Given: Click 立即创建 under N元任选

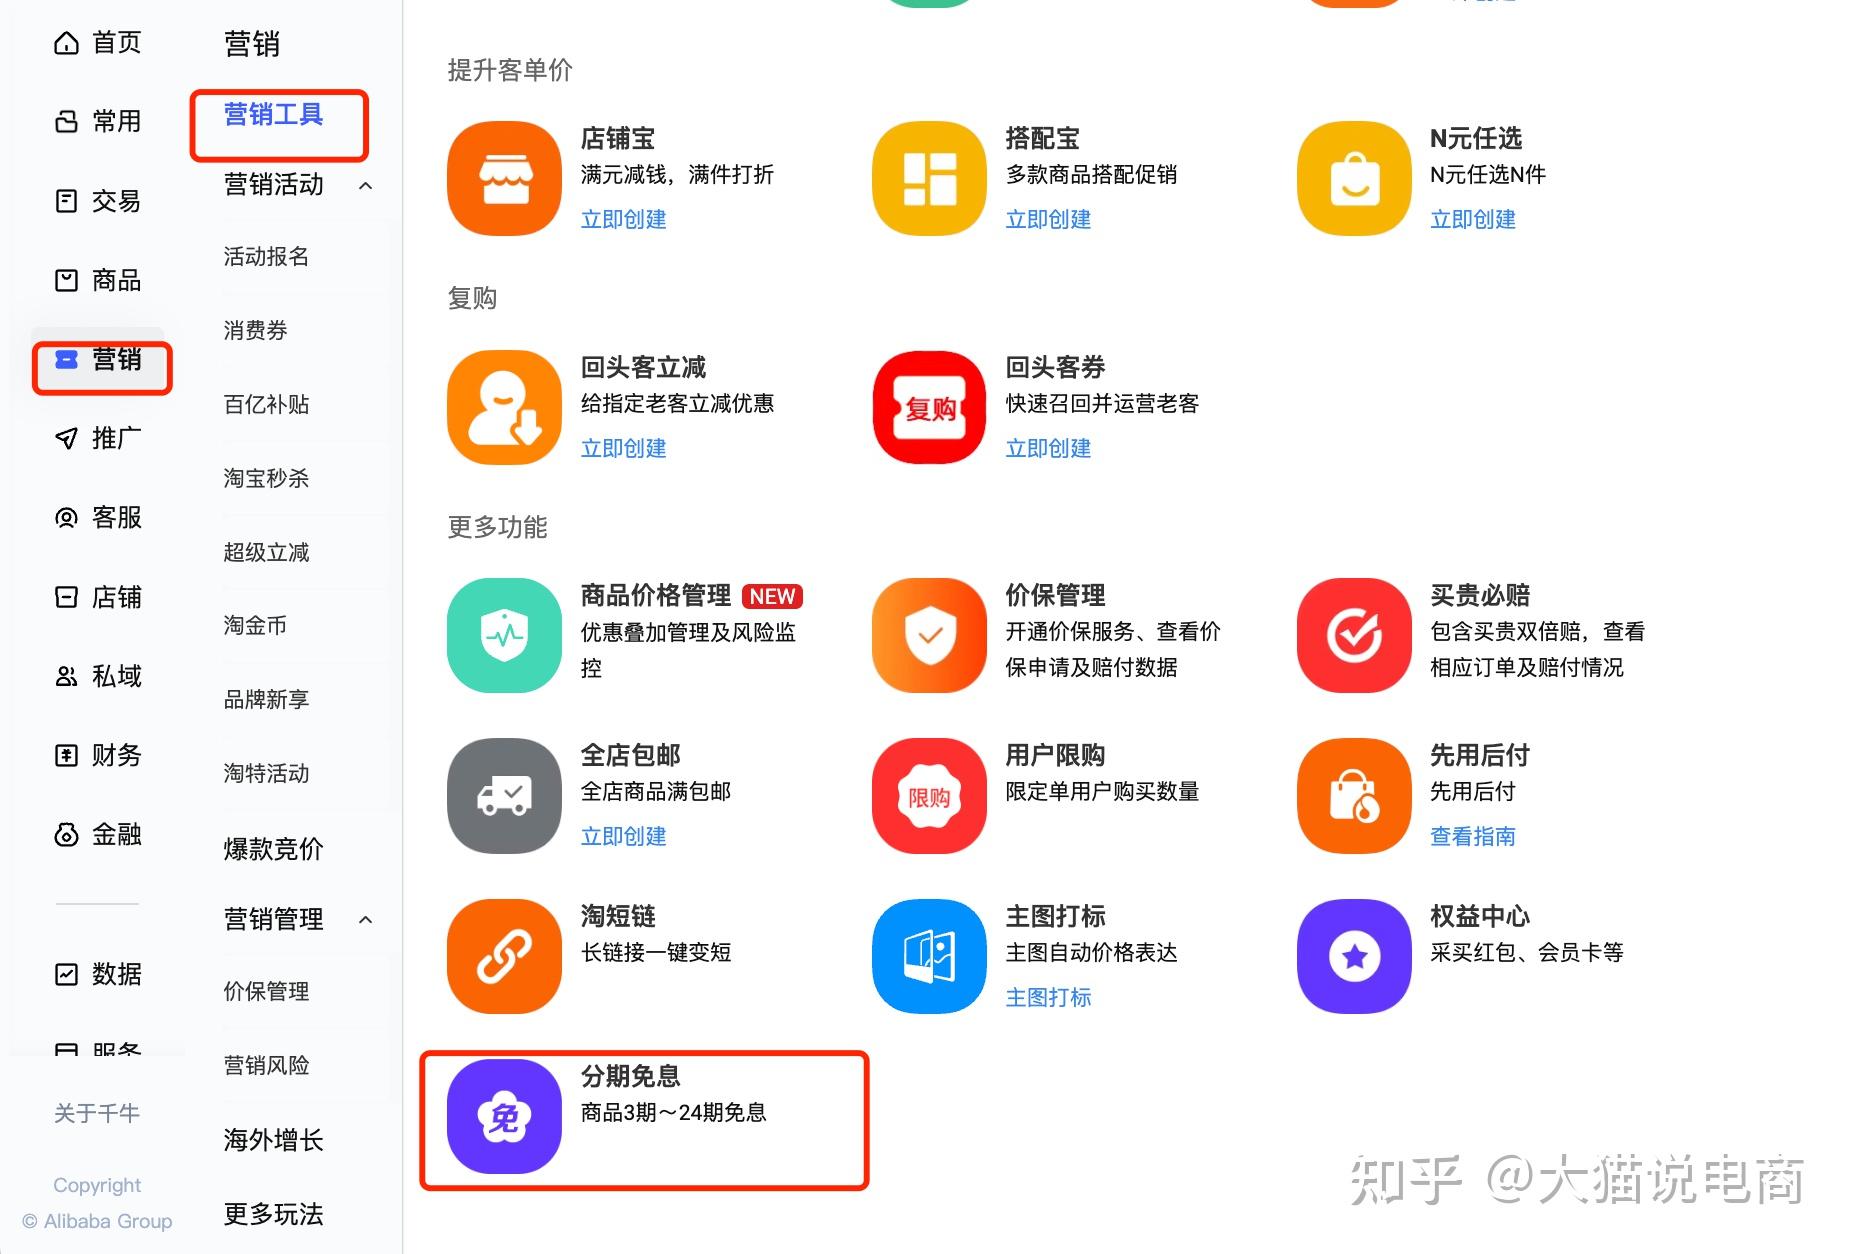Looking at the screenshot, I should tap(1473, 219).
